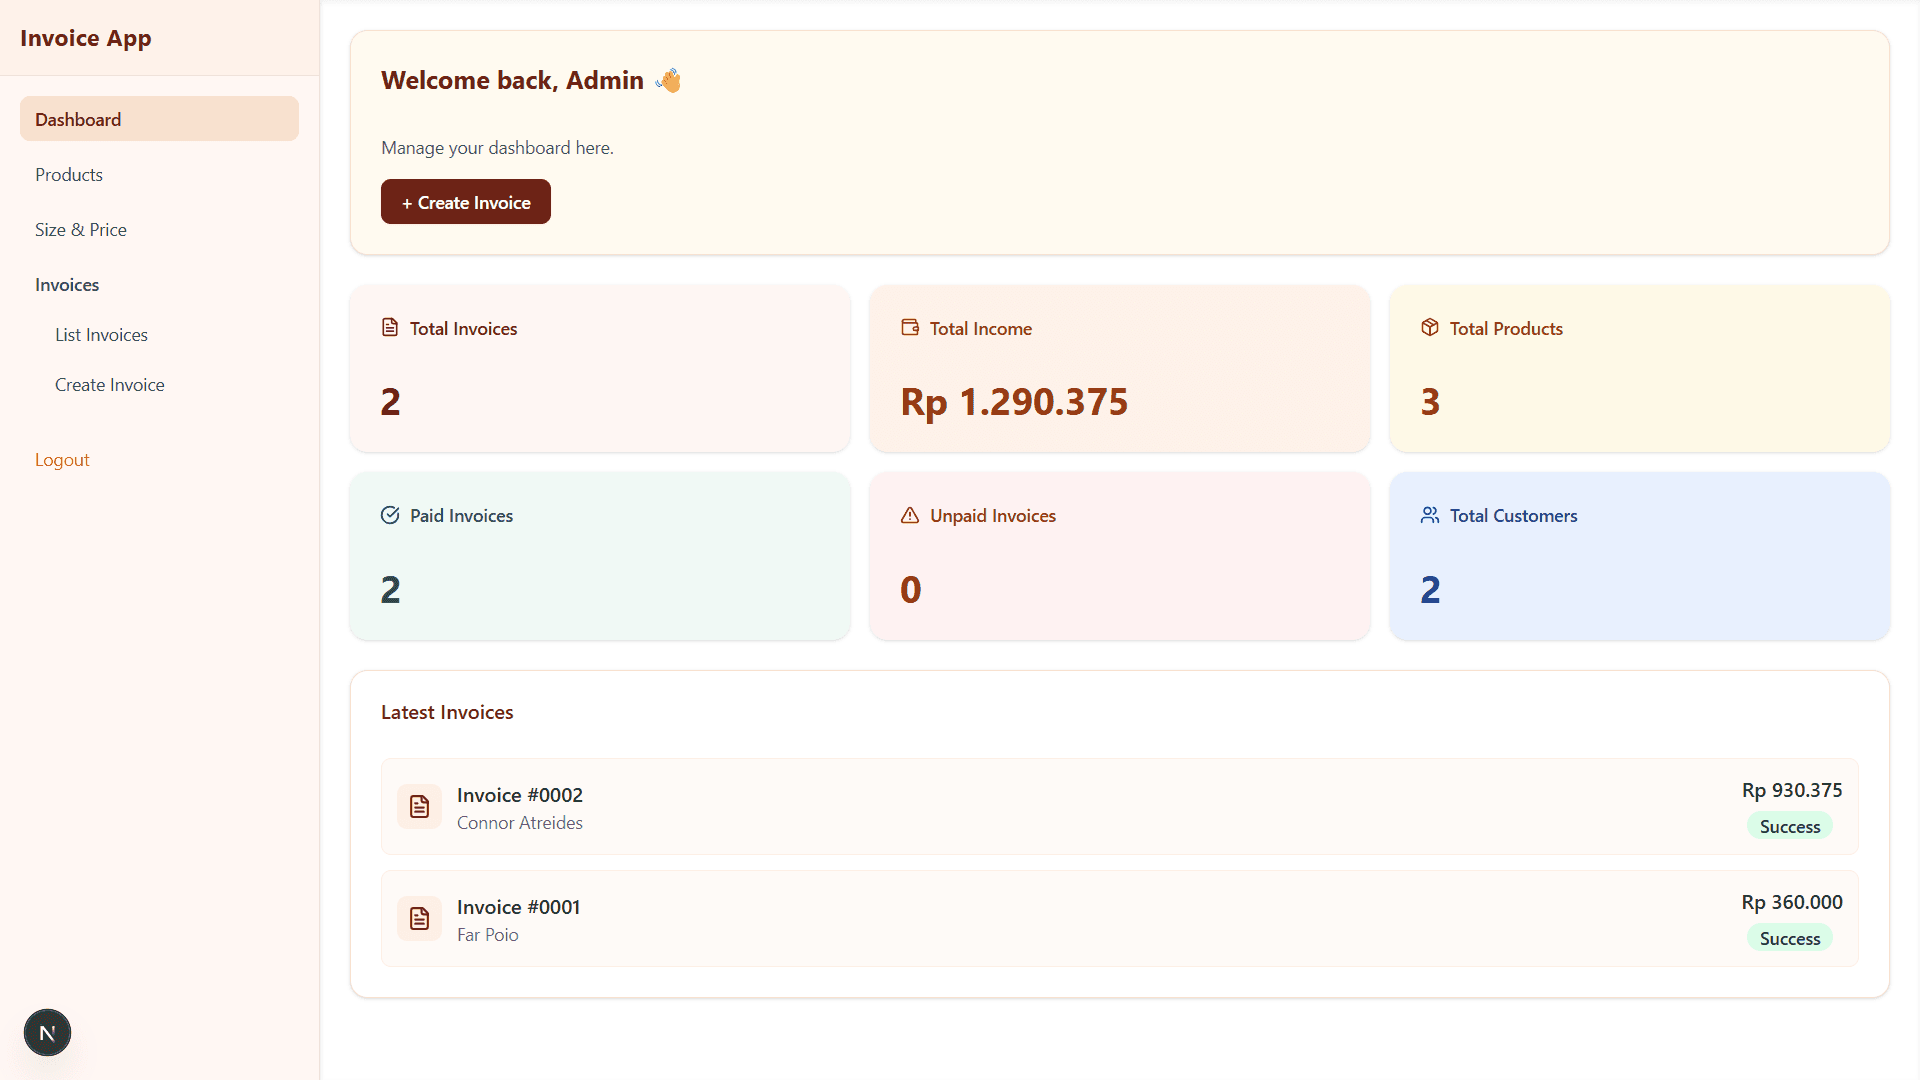Select List Invoices under Invoices
This screenshot has width=1920, height=1080.
point(101,334)
